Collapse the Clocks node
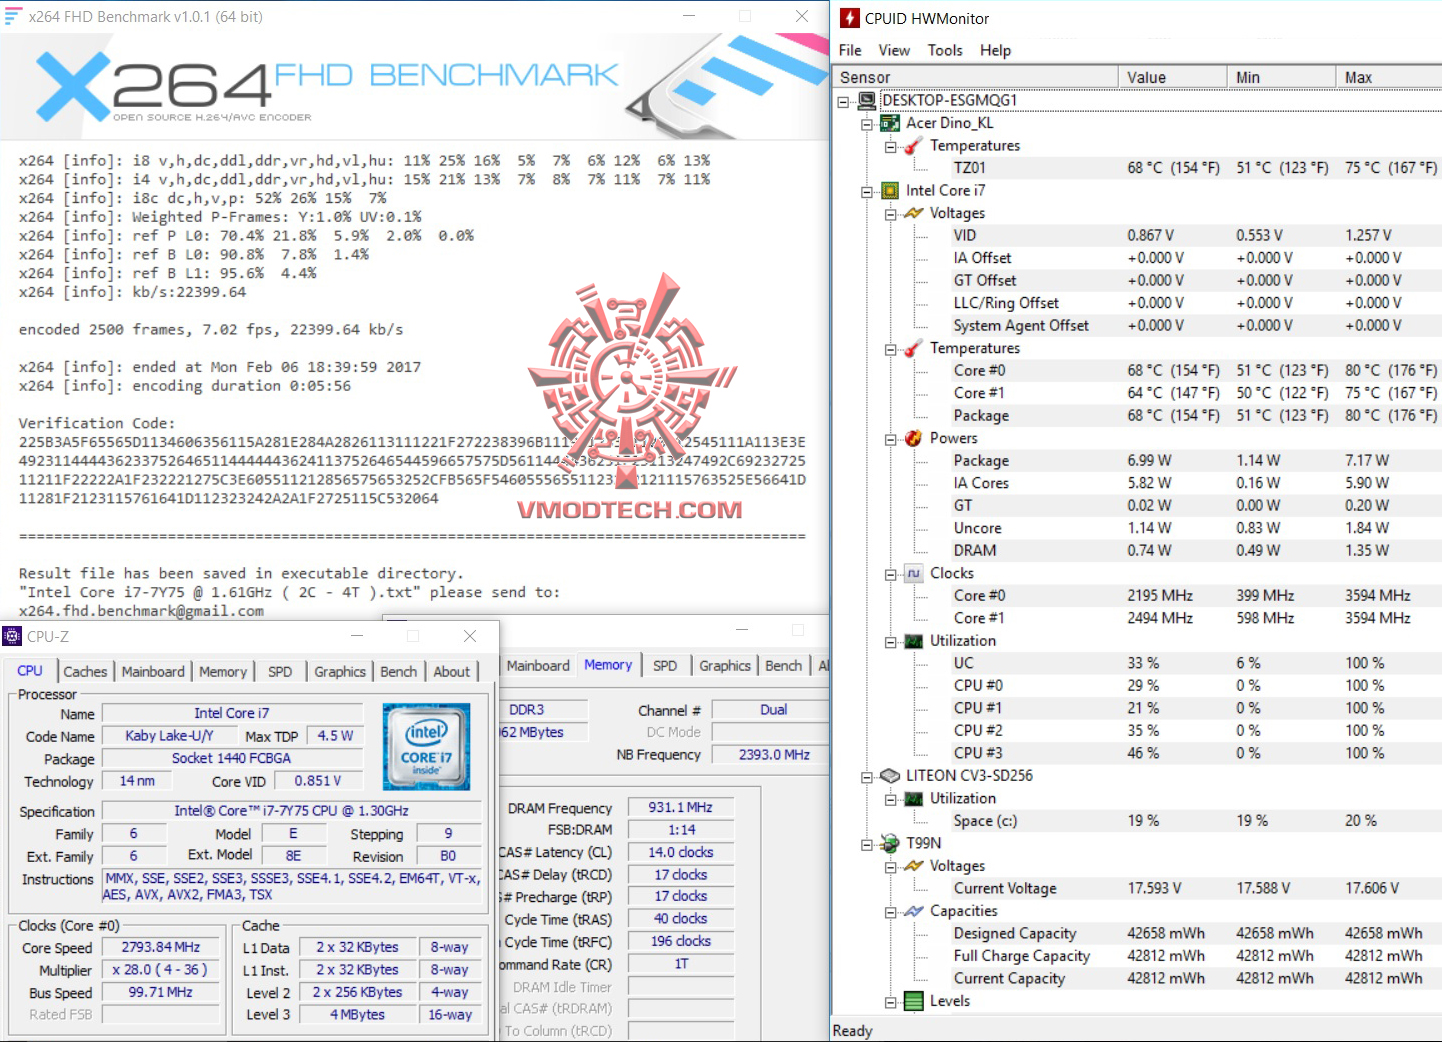The width and height of the screenshot is (1442, 1042). 890,574
